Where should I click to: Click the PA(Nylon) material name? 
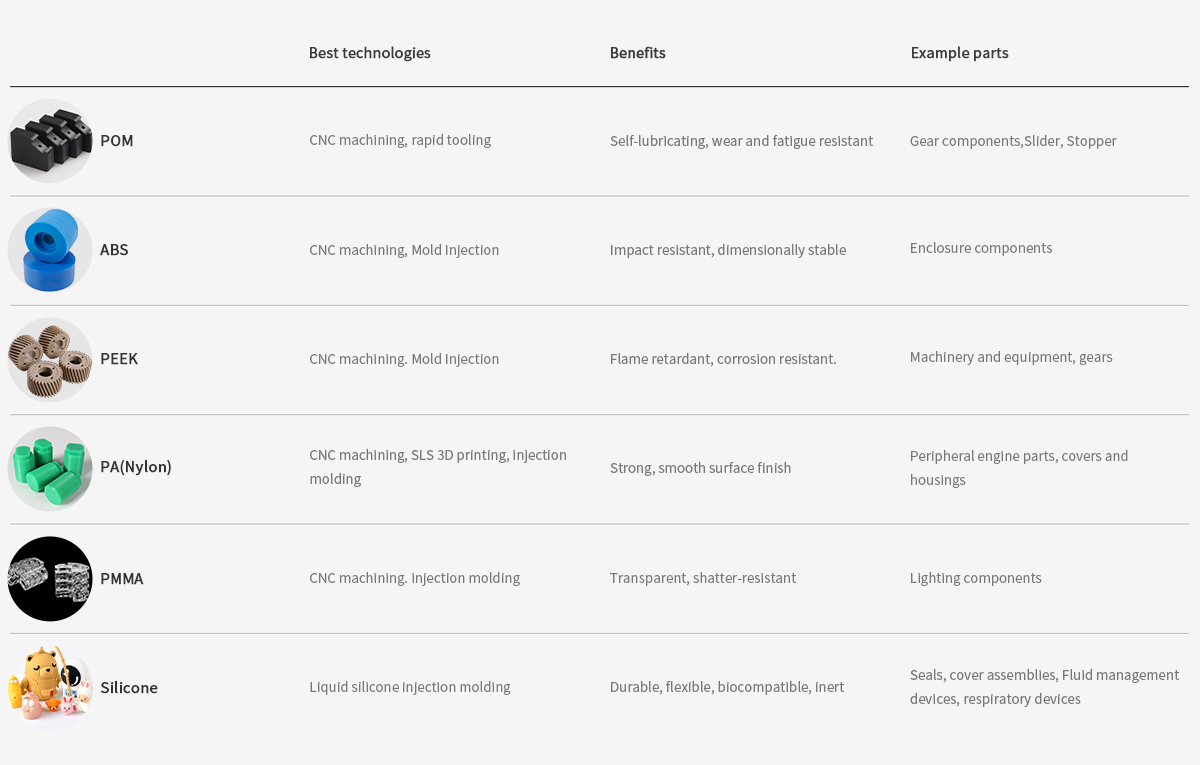tap(136, 467)
